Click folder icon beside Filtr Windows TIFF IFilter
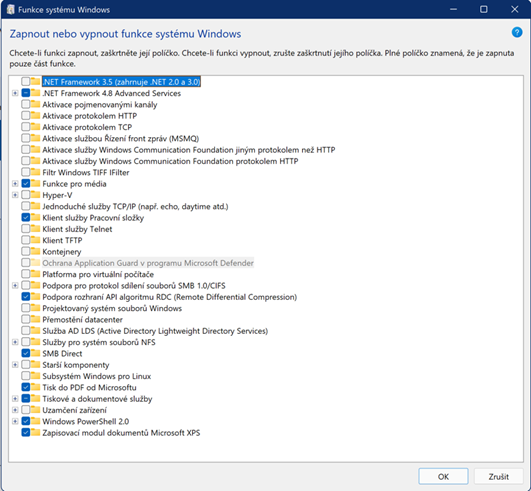Image resolution: width=531 pixels, height=491 pixels. pos(36,172)
